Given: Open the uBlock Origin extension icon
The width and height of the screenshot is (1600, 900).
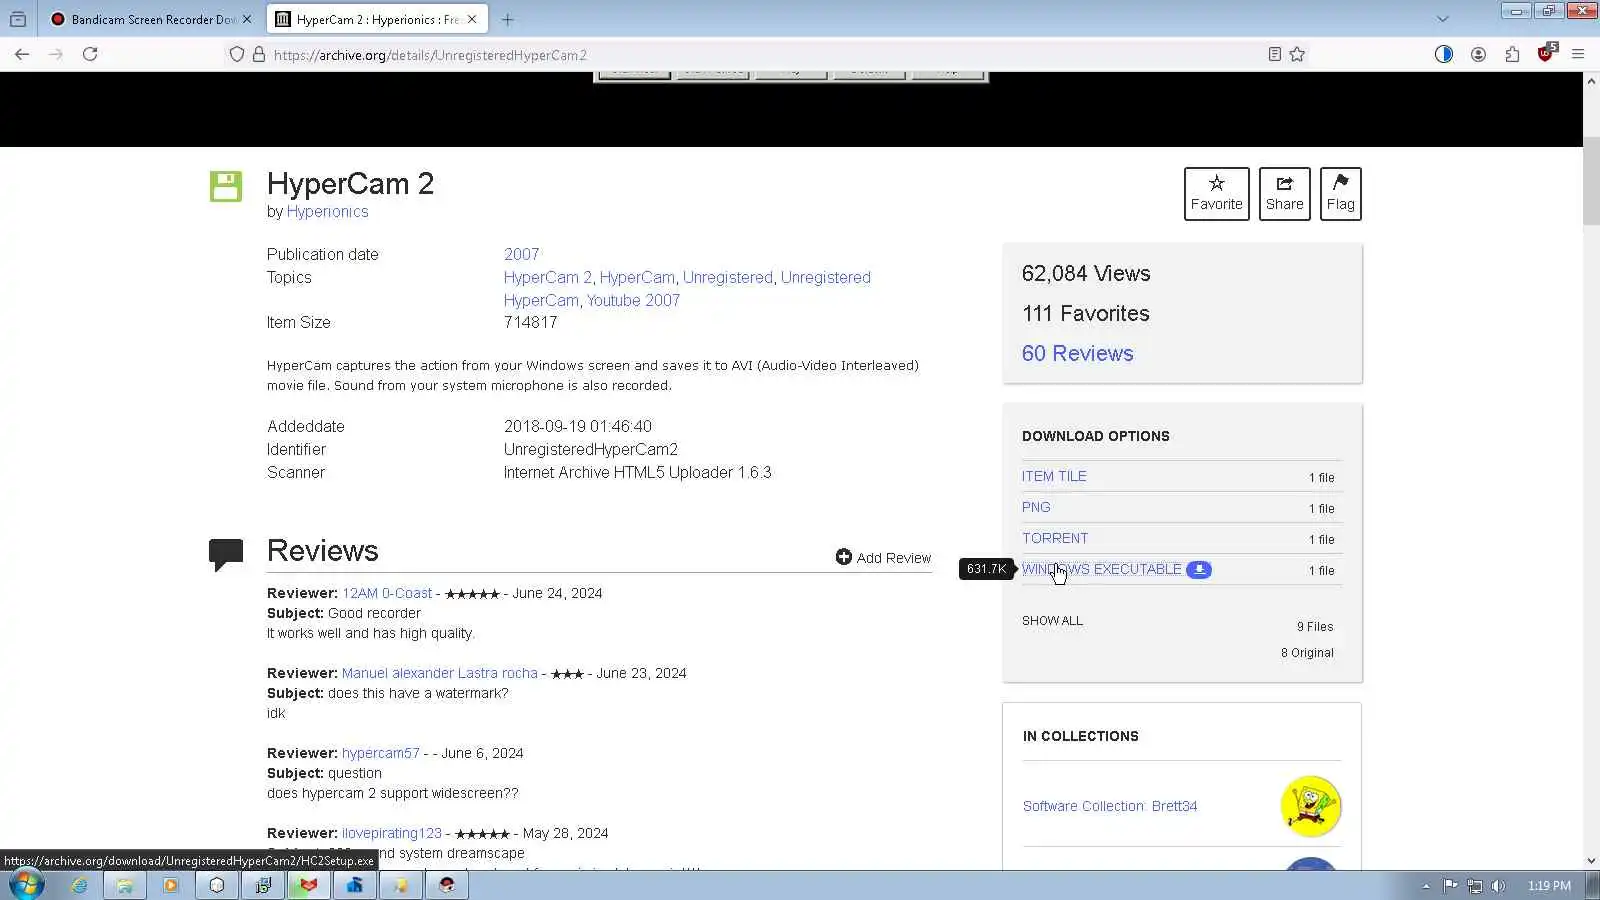Looking at the screenshot, I should (x=1546, y=53).
